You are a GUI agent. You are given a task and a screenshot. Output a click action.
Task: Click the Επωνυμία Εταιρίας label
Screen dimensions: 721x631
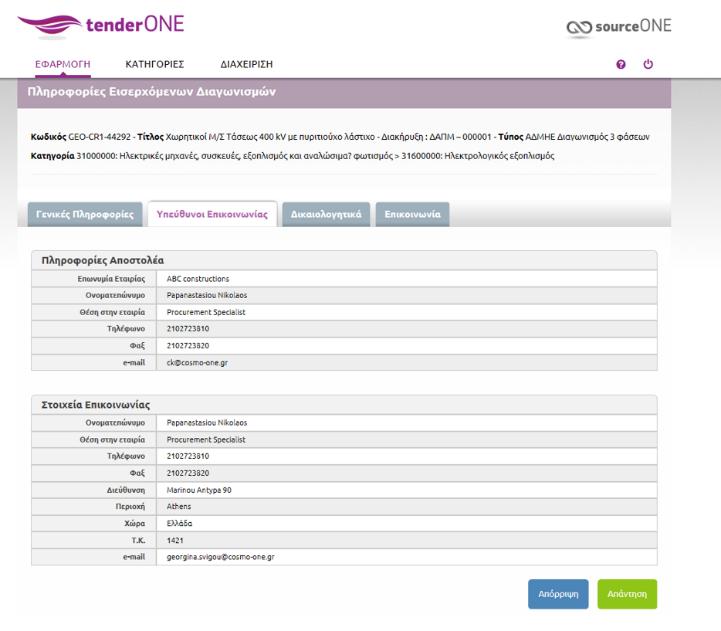(111, 279)
